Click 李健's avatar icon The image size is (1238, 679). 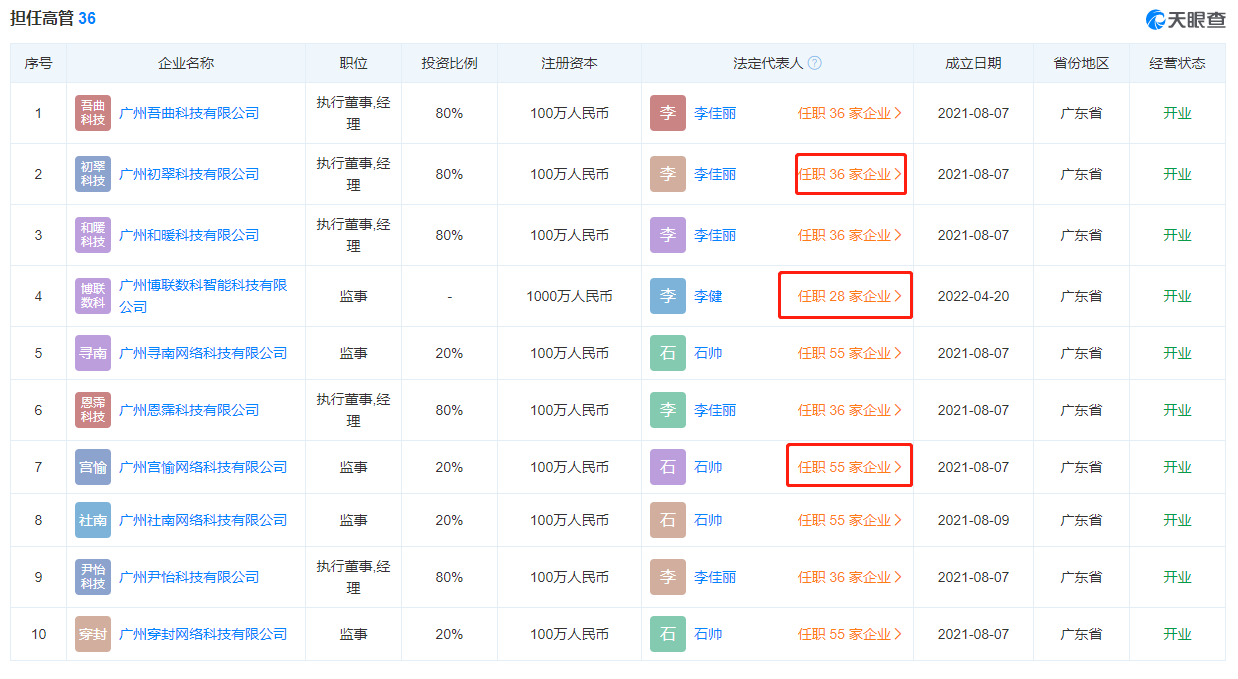point(668,296)
